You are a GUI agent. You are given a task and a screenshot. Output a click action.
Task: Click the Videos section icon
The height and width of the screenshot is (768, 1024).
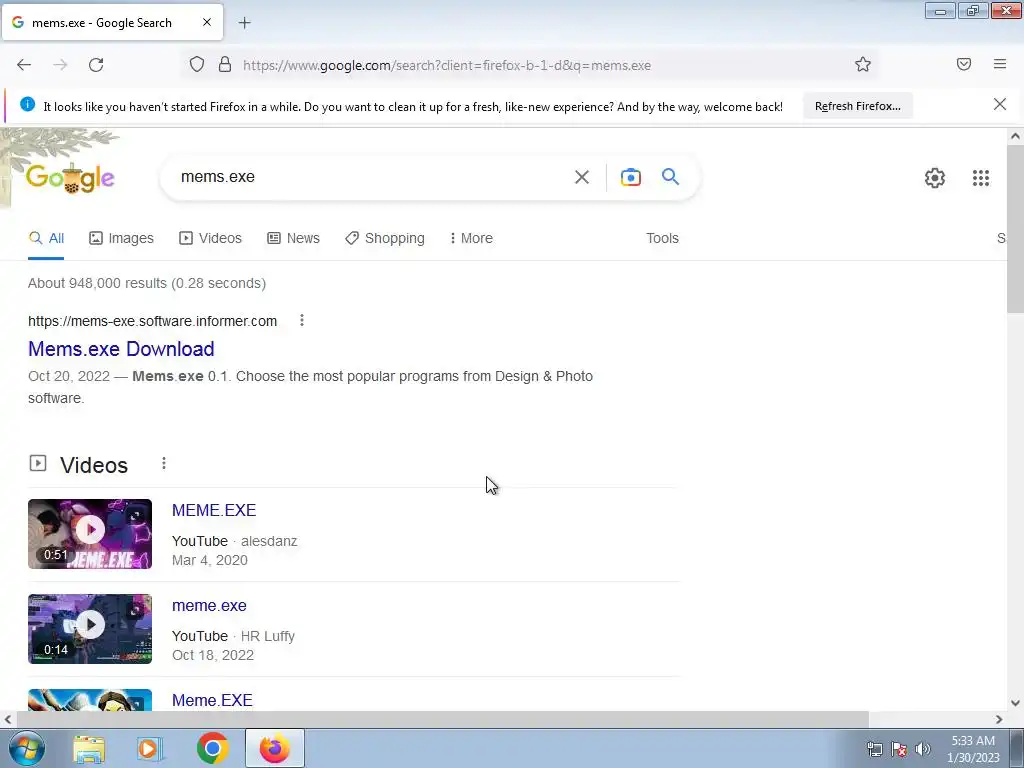click(38, 464)
